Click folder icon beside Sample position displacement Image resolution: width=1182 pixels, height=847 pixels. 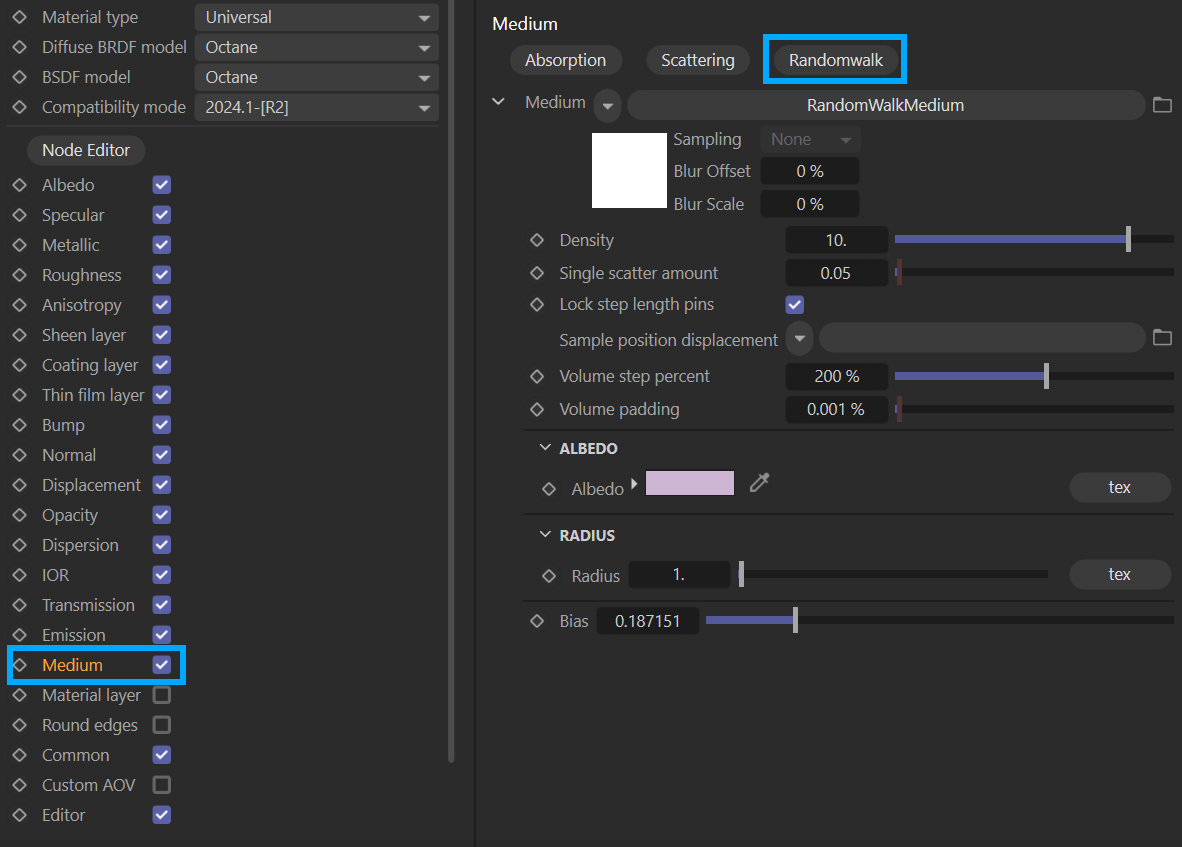(1161, 338)
